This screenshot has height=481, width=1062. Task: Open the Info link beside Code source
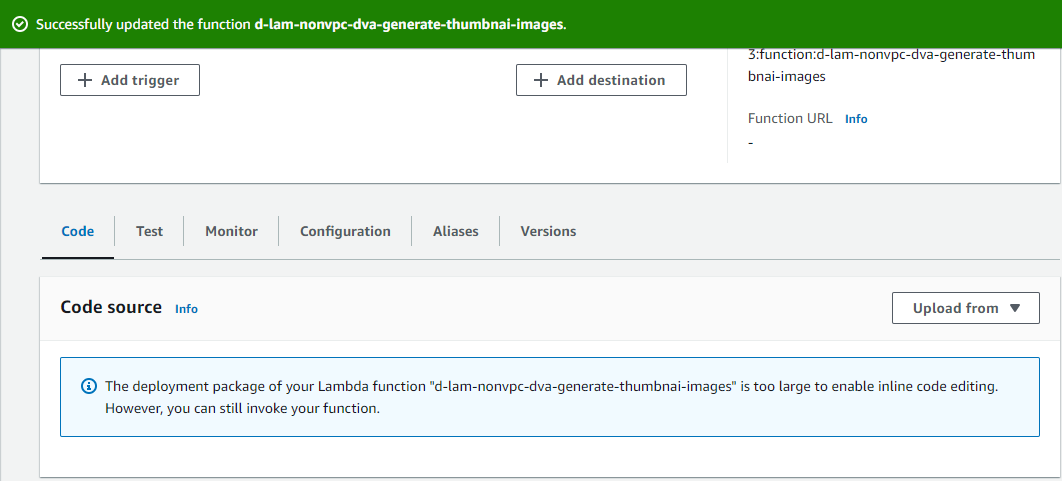tap(186, 309)
